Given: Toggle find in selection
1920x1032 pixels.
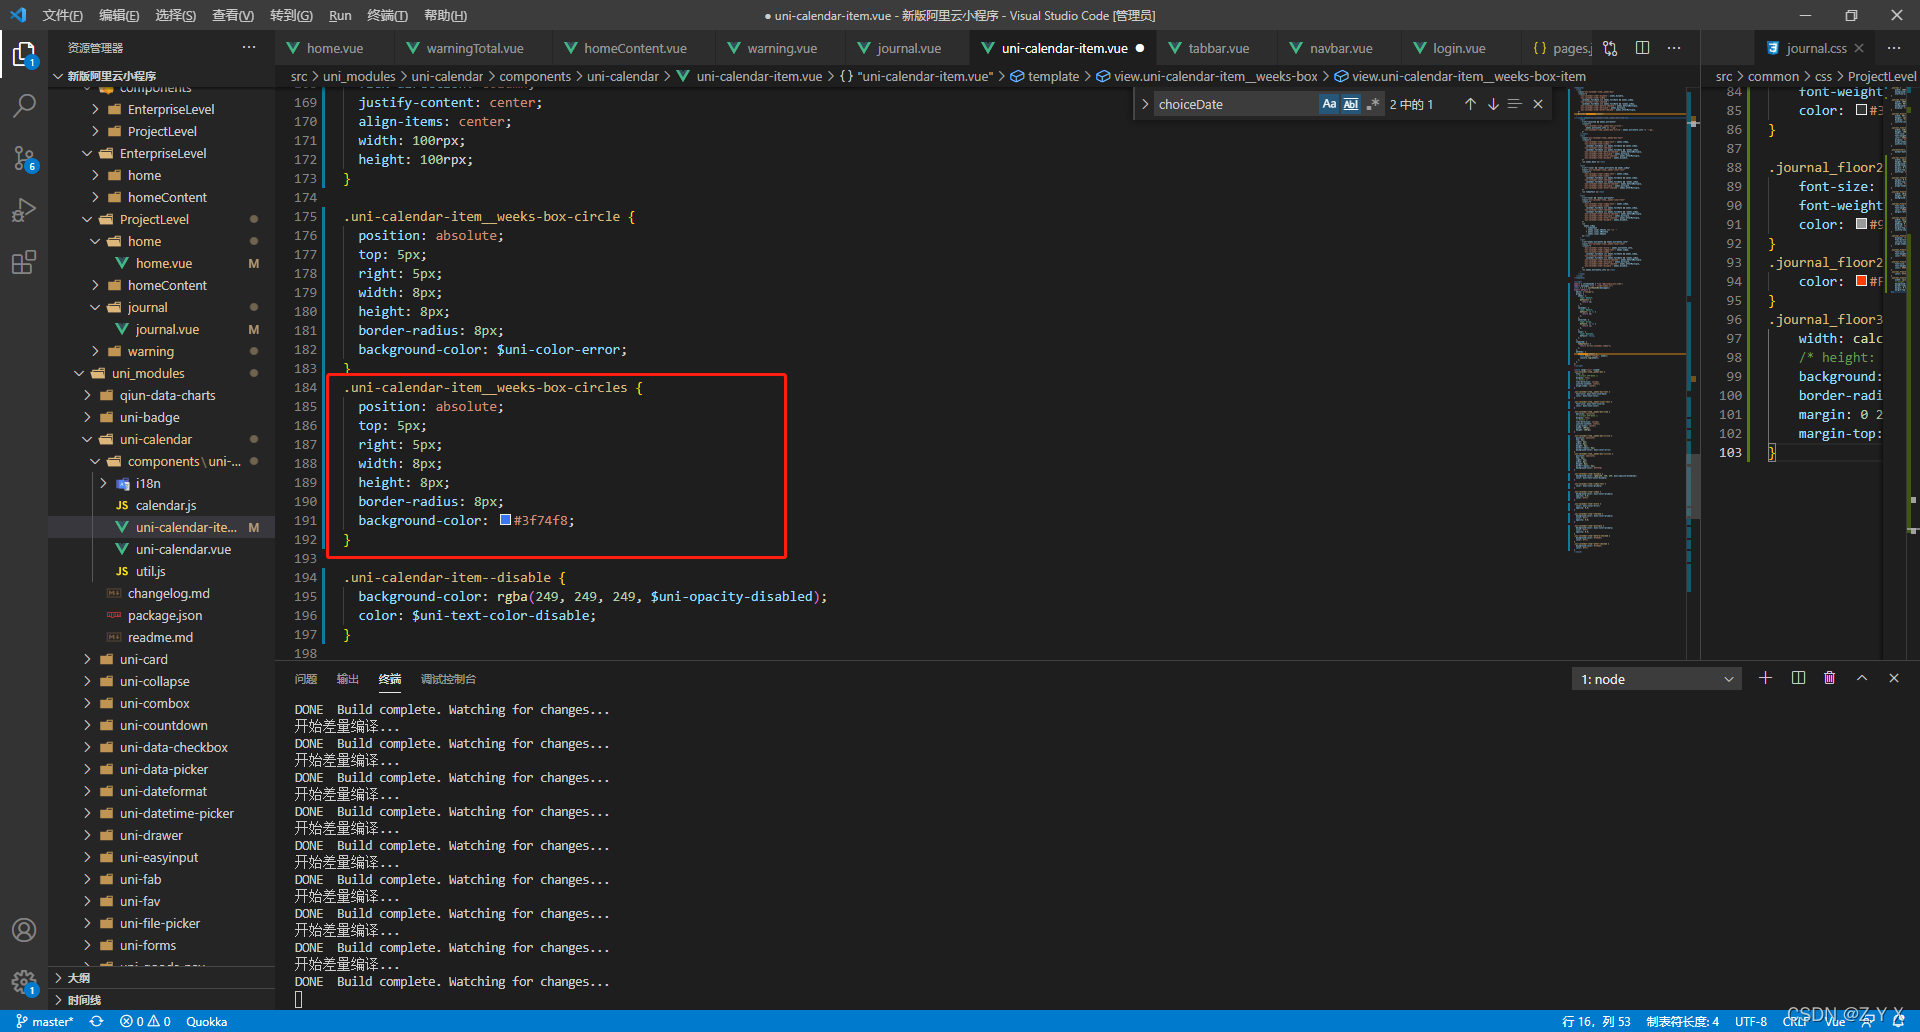Looking at the screenshot, I should pyautogui.click(x=1515, y=104).
